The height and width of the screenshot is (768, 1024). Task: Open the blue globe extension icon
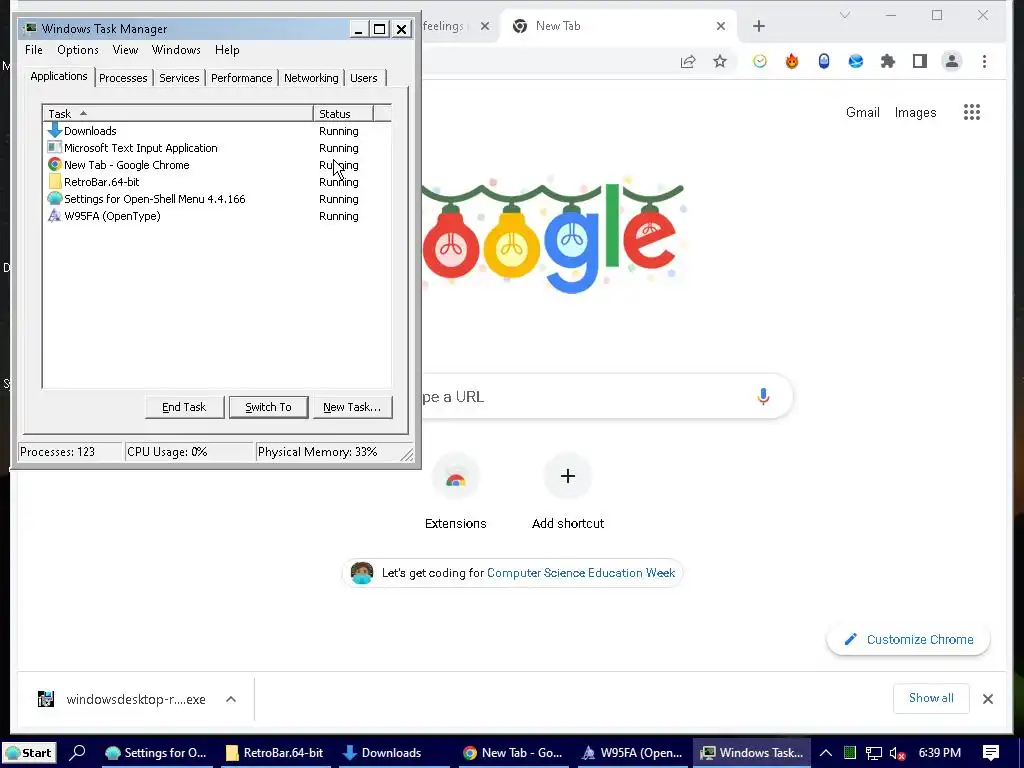pyautogui.click(x=856, y=61)
